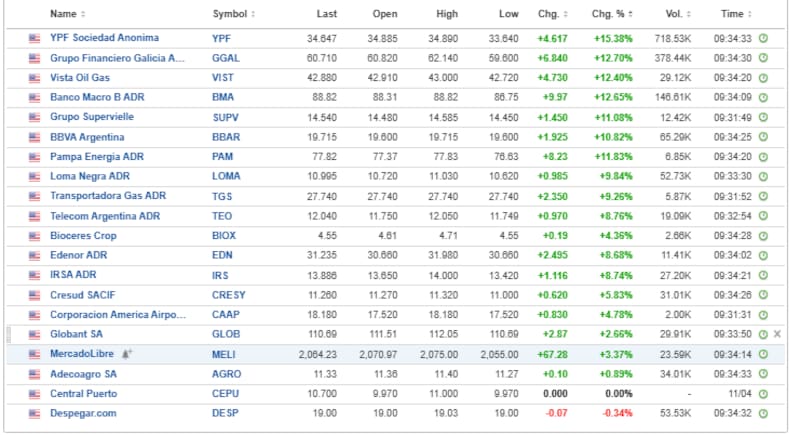This screenshot has width=800, height=435.
Task: Click the clock icon in the Edenor ADR row
Action: (763, 255)
